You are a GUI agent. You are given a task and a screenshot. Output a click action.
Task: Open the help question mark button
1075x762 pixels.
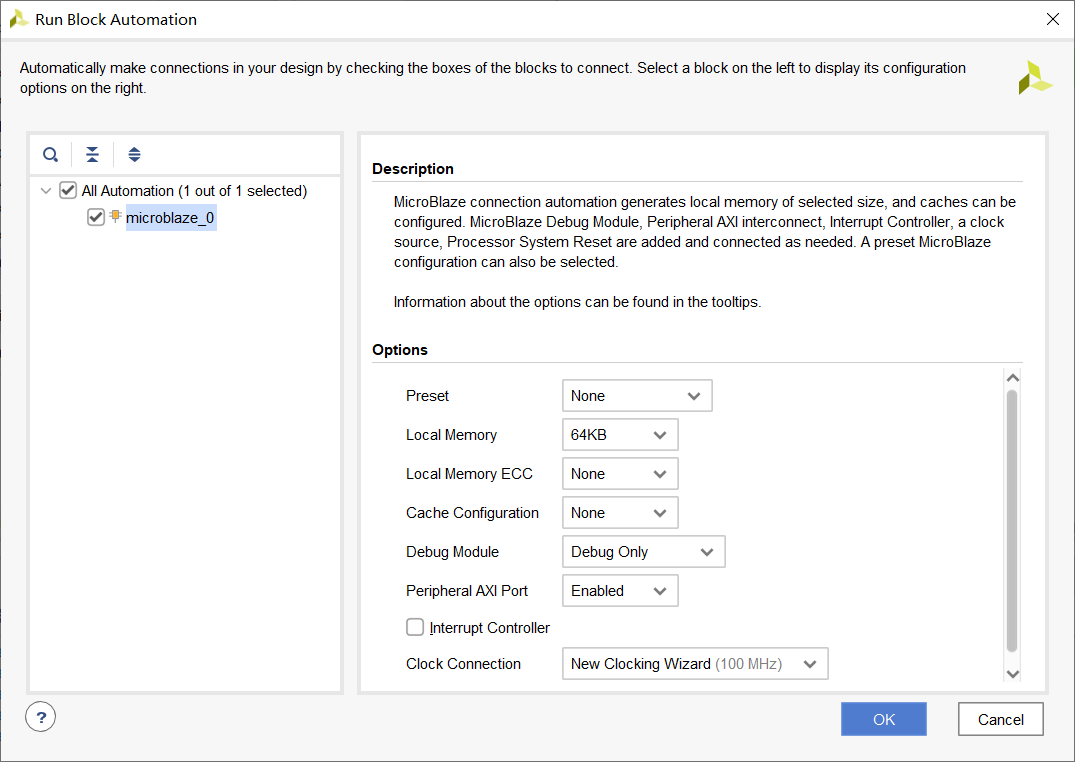click(41, 717)
